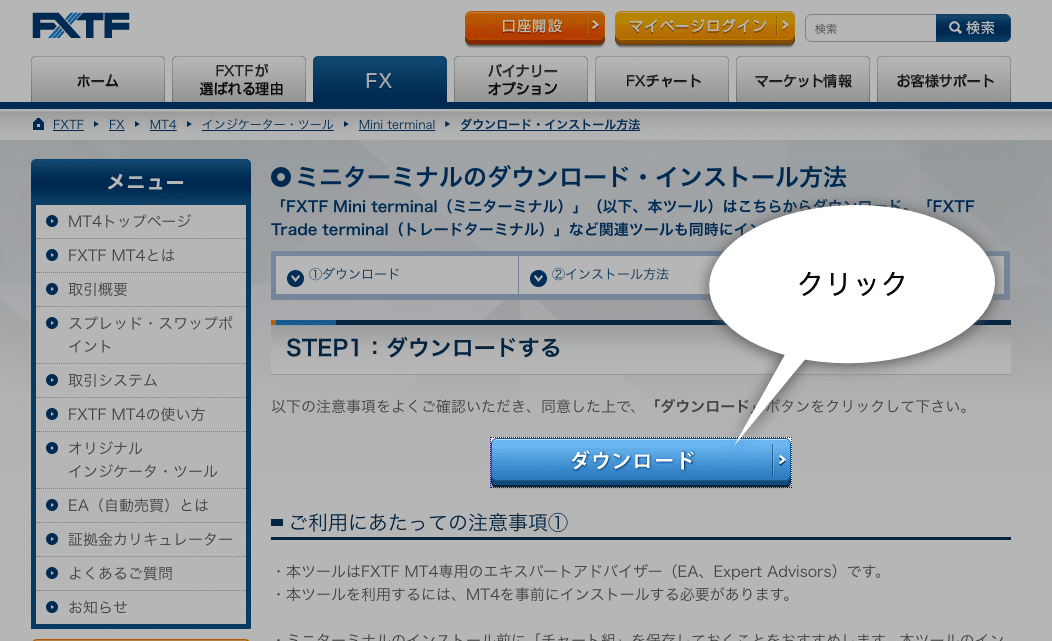
Task: Jump to ②インストール方法 section anchor
Action: pos(610,275)
